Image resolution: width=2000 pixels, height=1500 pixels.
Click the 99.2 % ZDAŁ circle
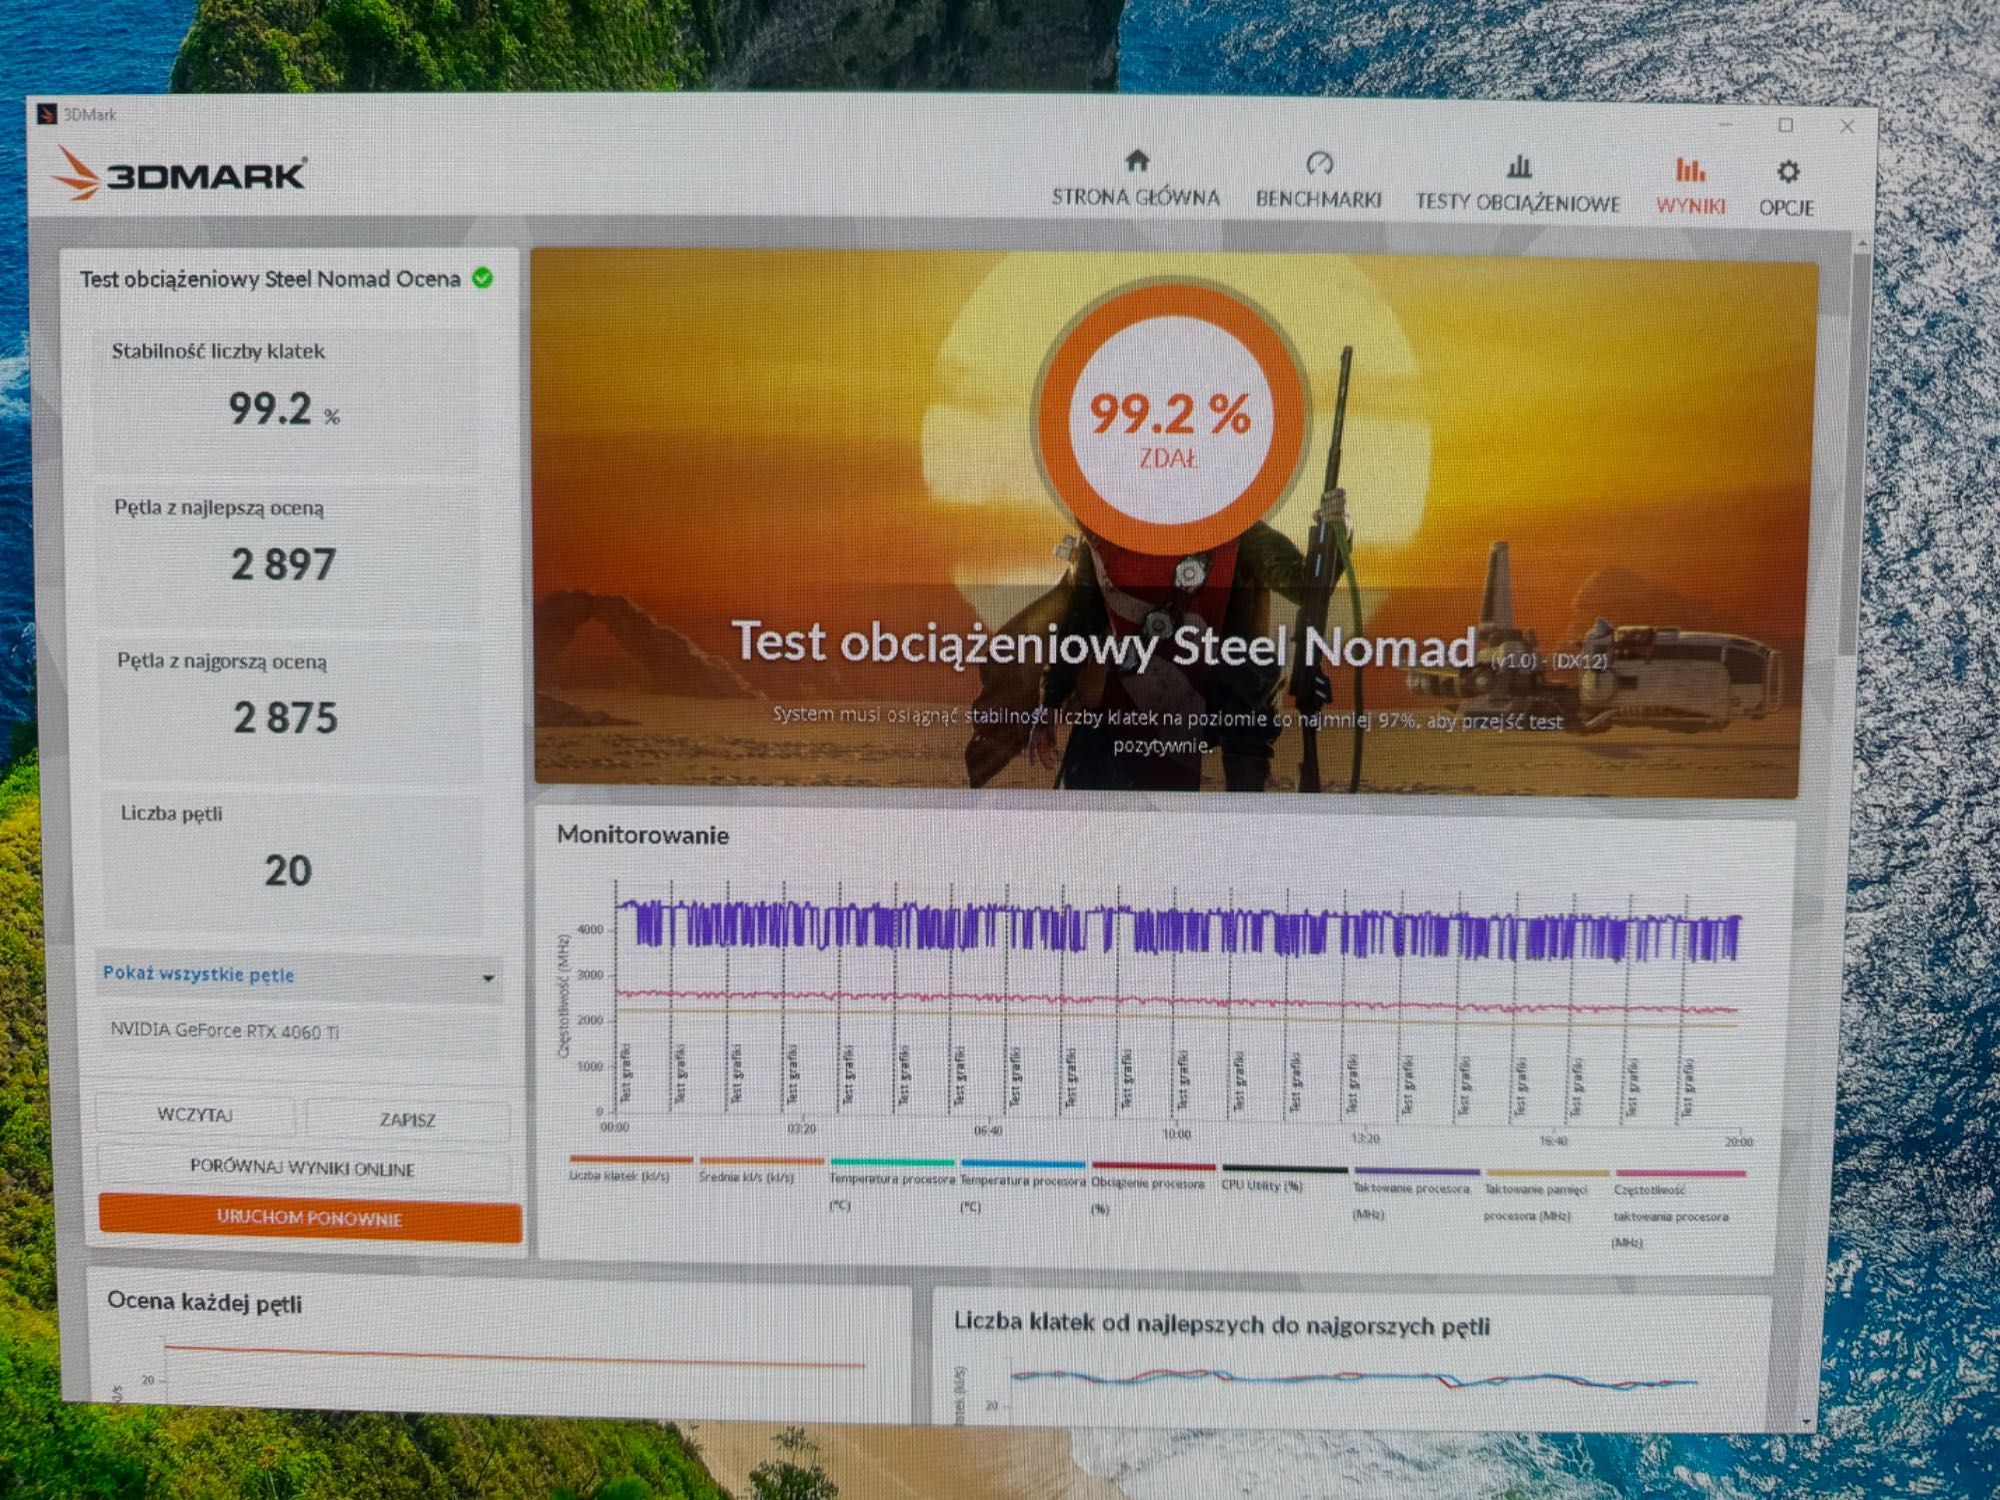(x=1170, y=418)
